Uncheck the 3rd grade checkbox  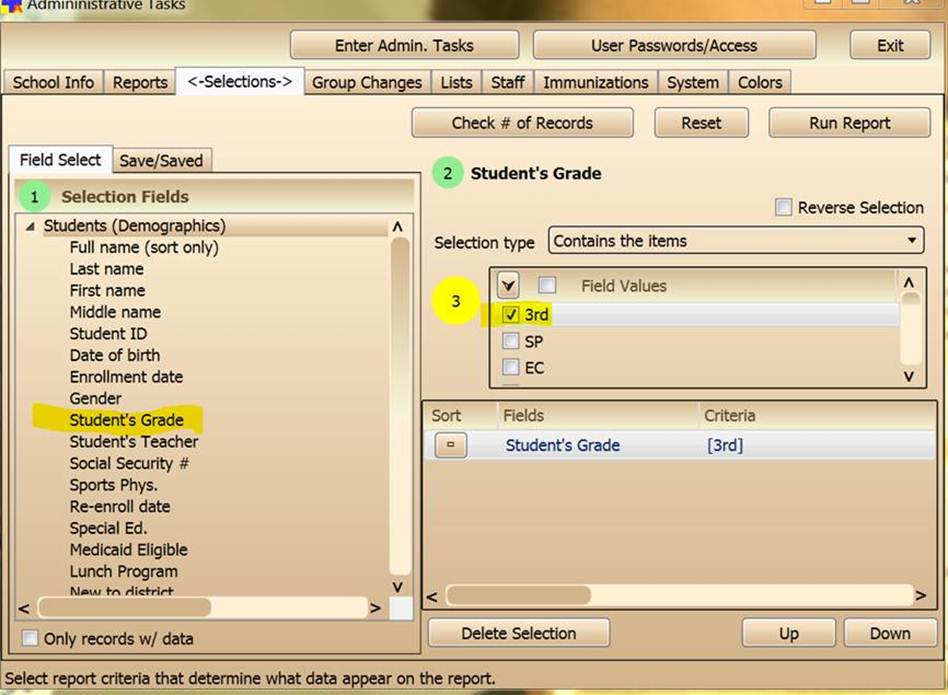point(511,315)
